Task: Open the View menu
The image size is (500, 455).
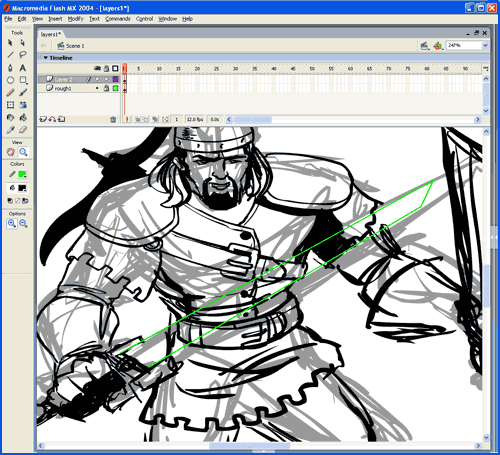Action: pyautogui.click(x=37, y=19)
